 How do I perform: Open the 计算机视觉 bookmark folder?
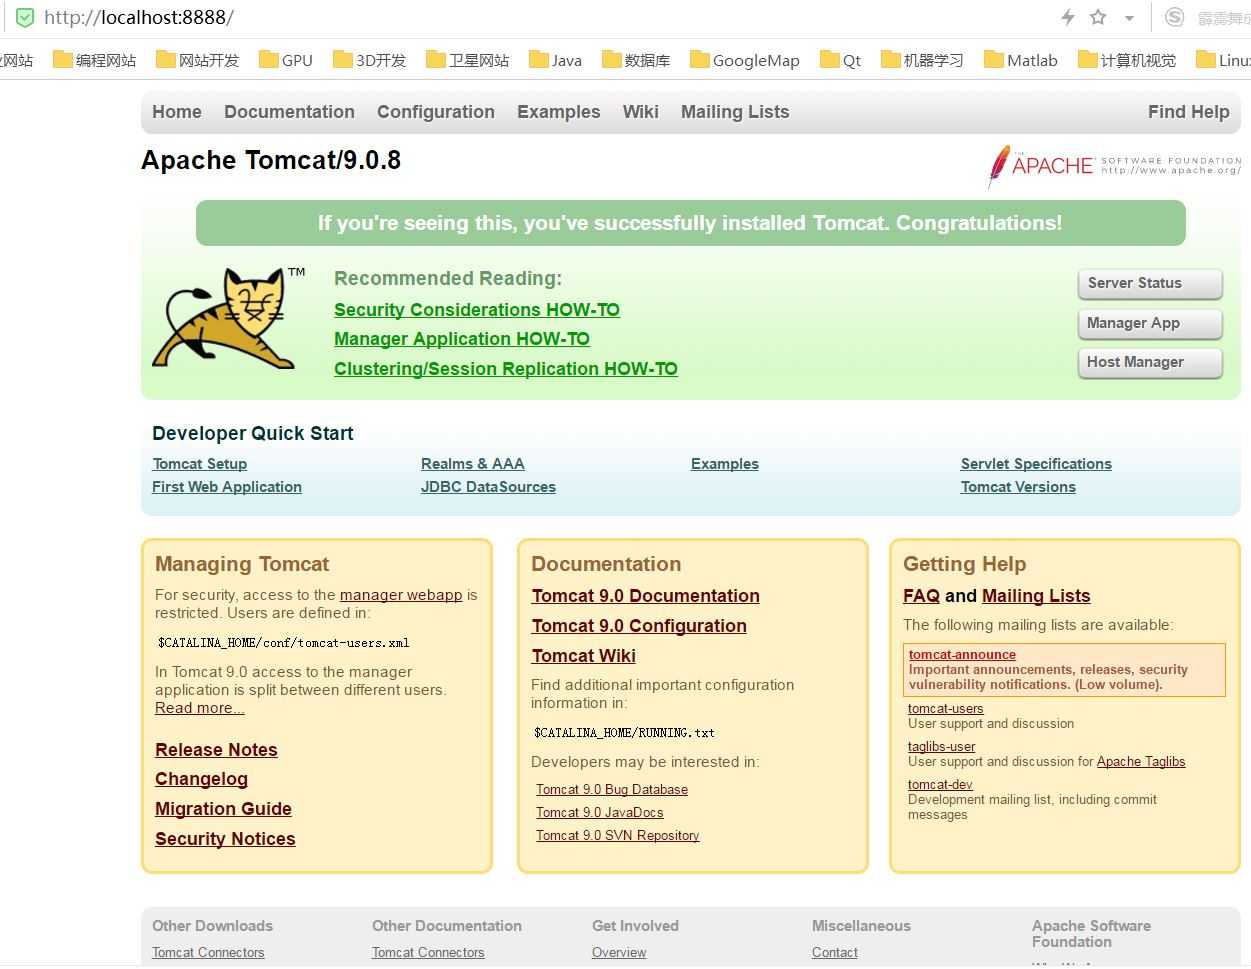pyautogui.click(x=1127, y=60)
